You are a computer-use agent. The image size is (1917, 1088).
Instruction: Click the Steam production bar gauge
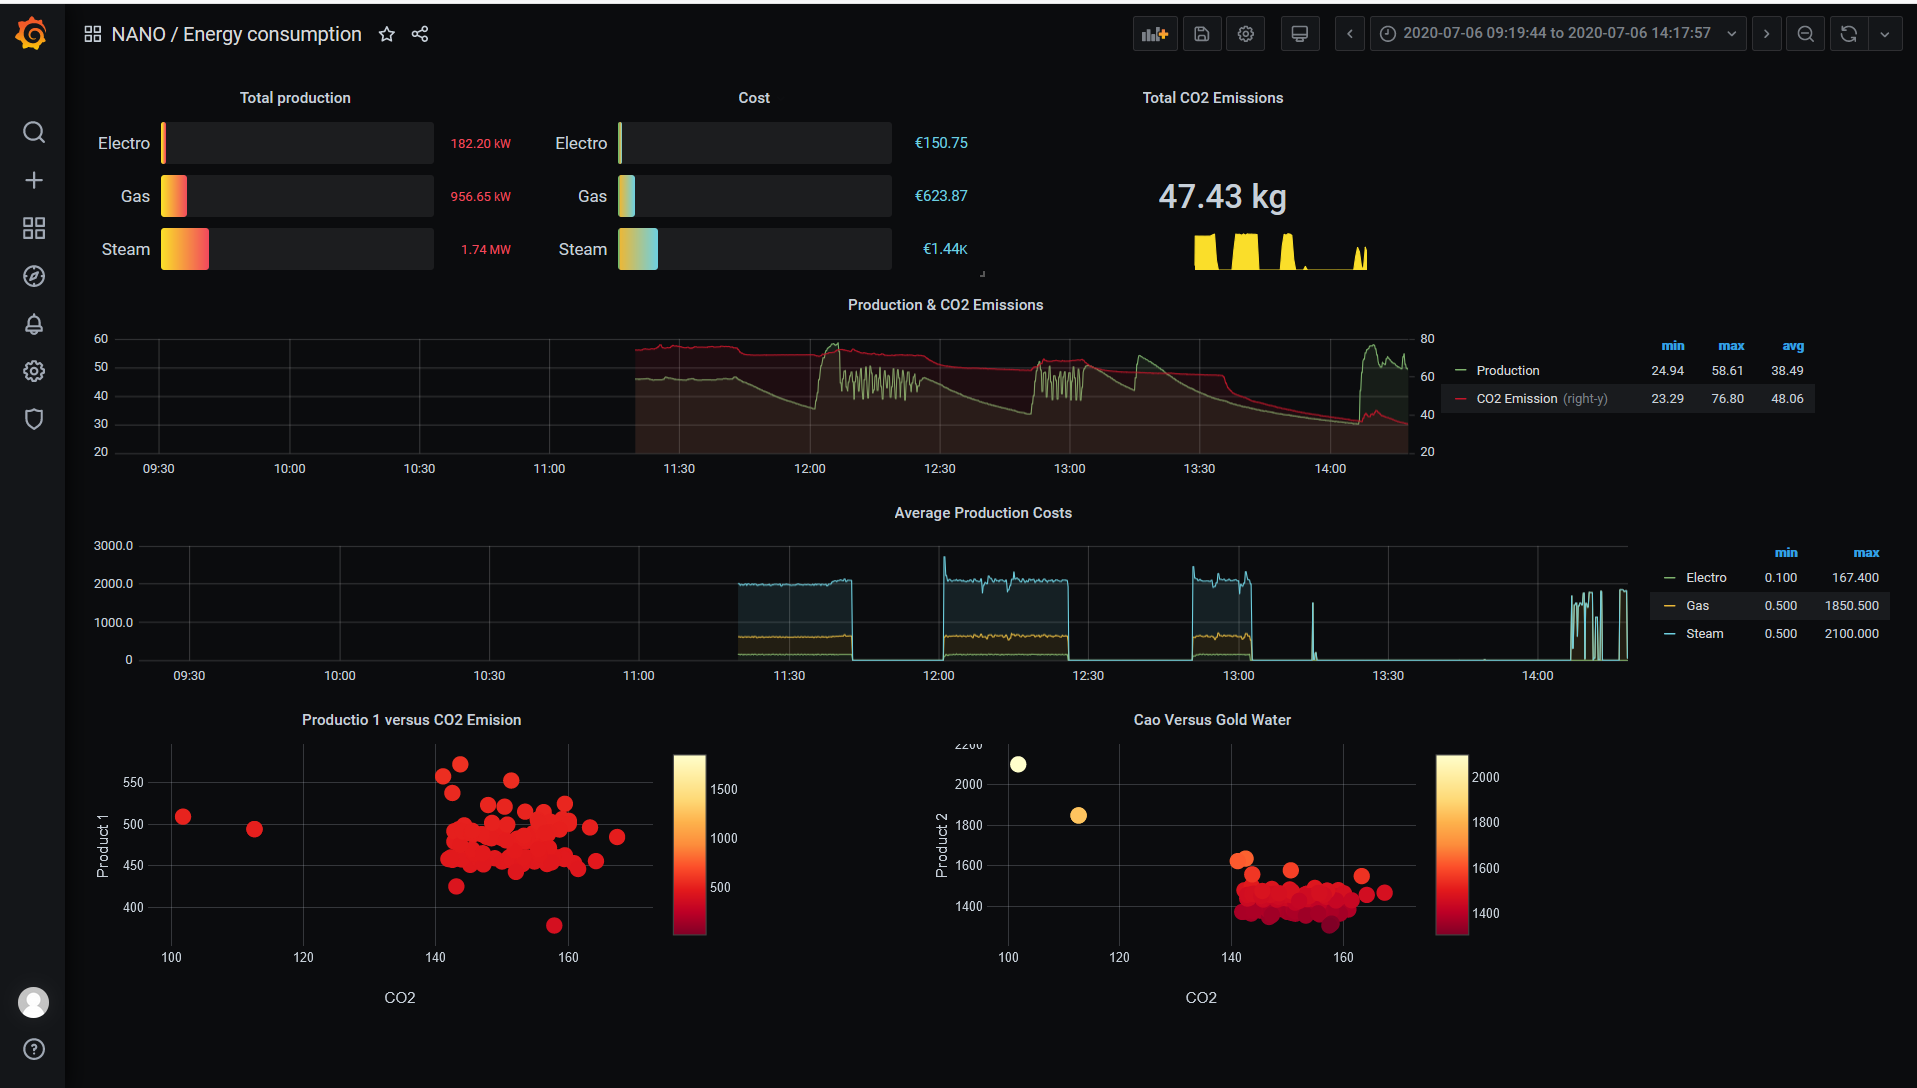(x=297, y=249)
